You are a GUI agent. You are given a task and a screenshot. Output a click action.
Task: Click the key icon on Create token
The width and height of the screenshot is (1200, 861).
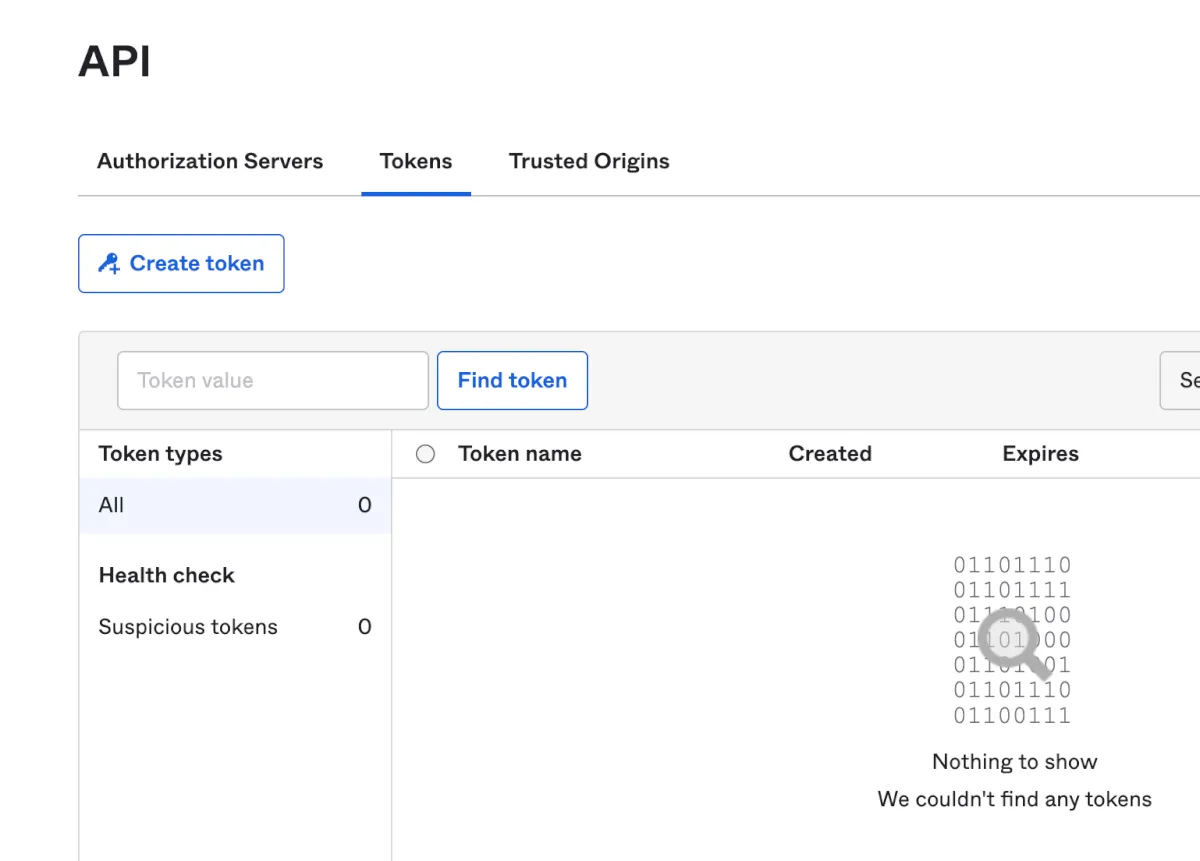pyautogui.click(x=109, y=264)
